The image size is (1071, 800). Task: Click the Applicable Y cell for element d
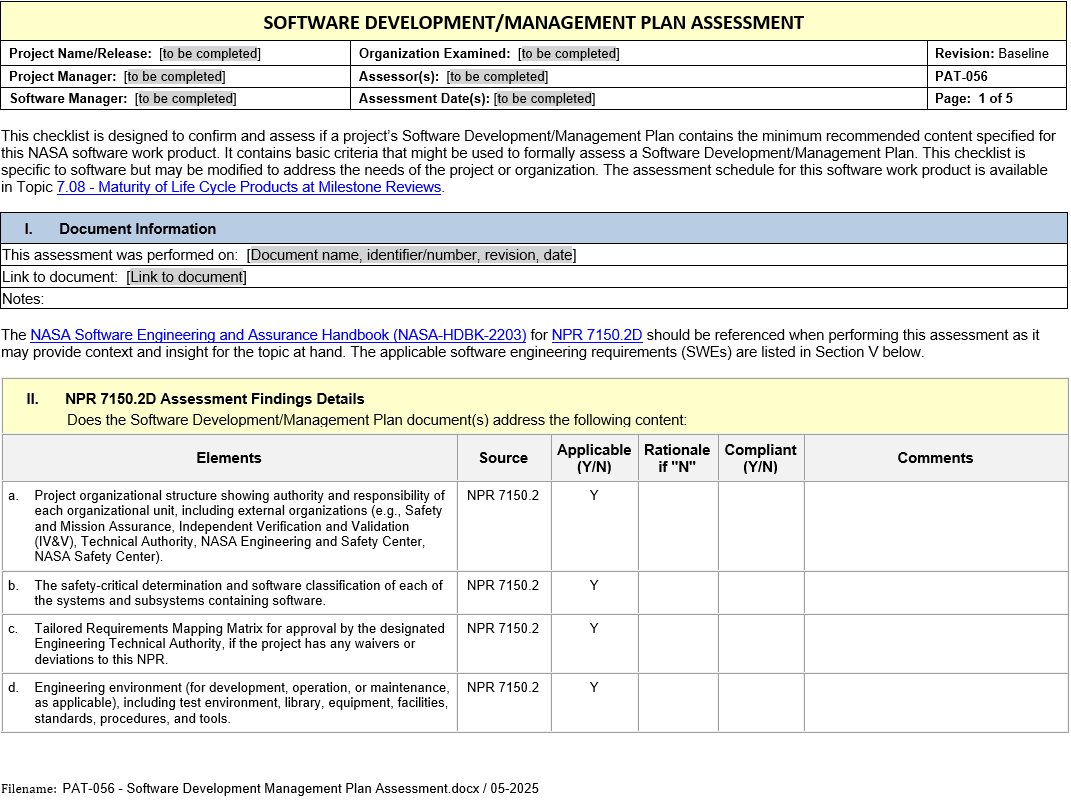(x=594, y=688)
